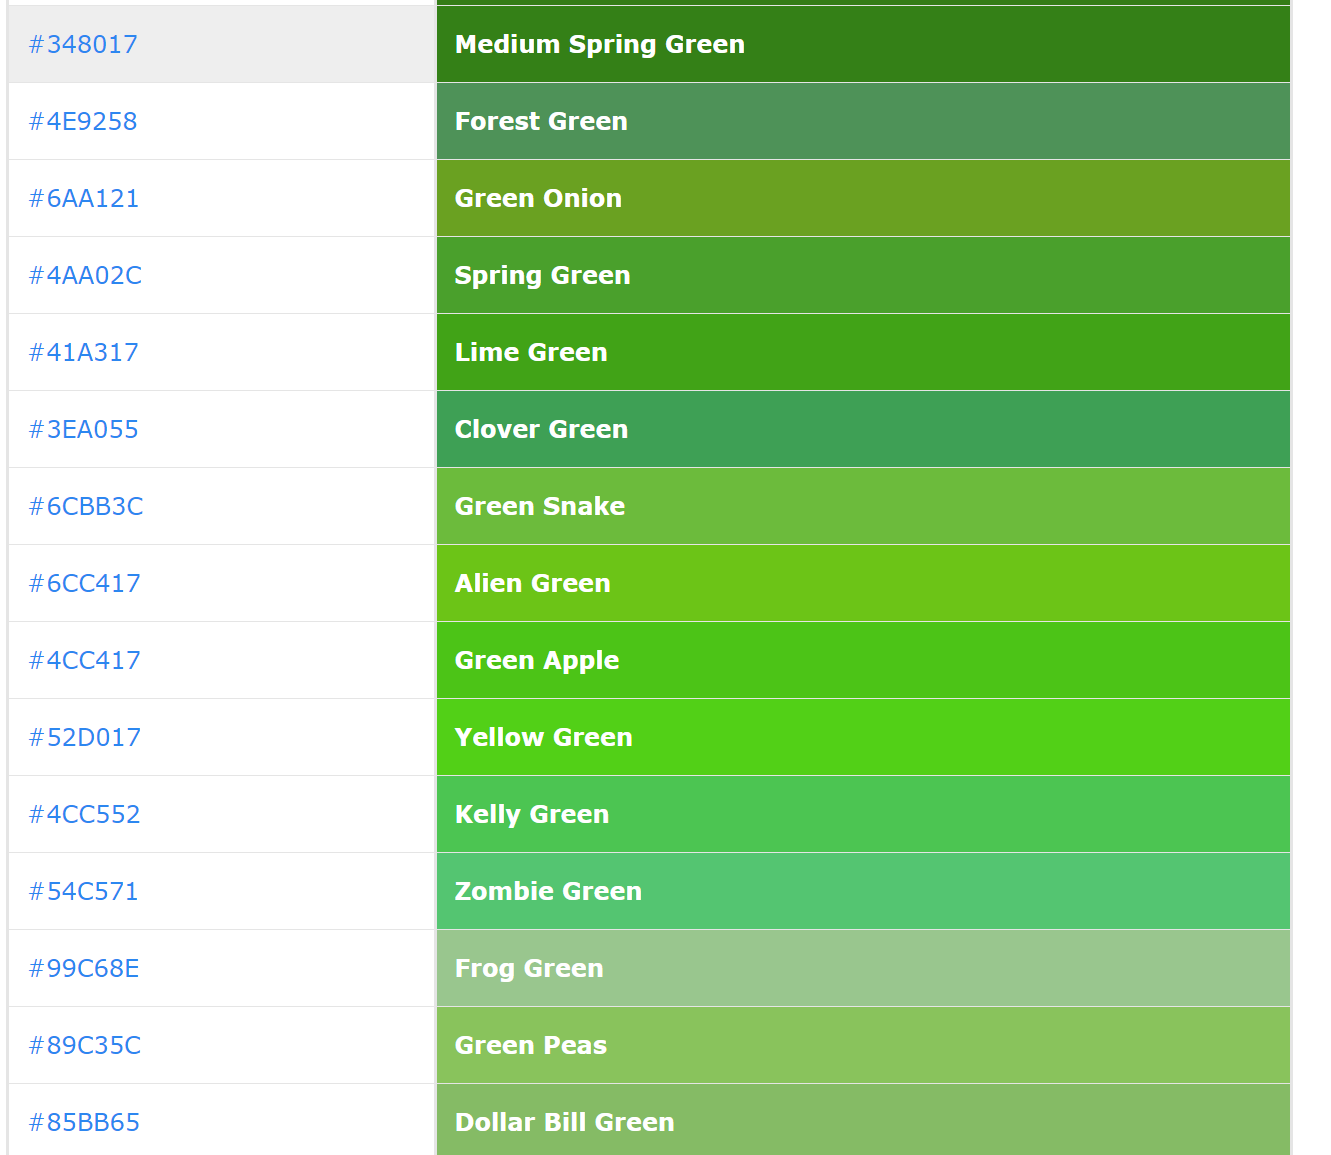Click the Lime Green color swatch
1331x1155 pixels.
pos(862,352)
